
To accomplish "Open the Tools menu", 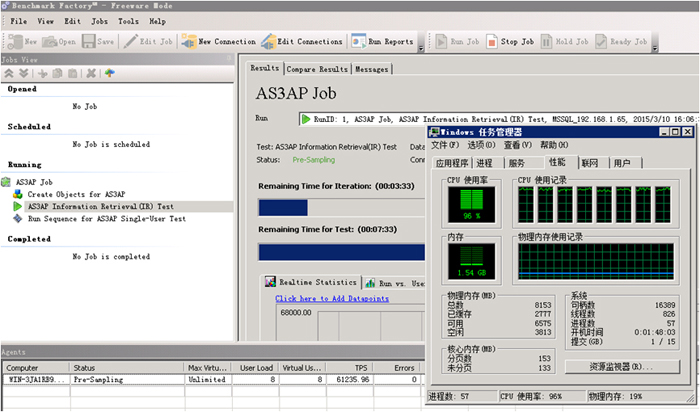I will [129, 21].
